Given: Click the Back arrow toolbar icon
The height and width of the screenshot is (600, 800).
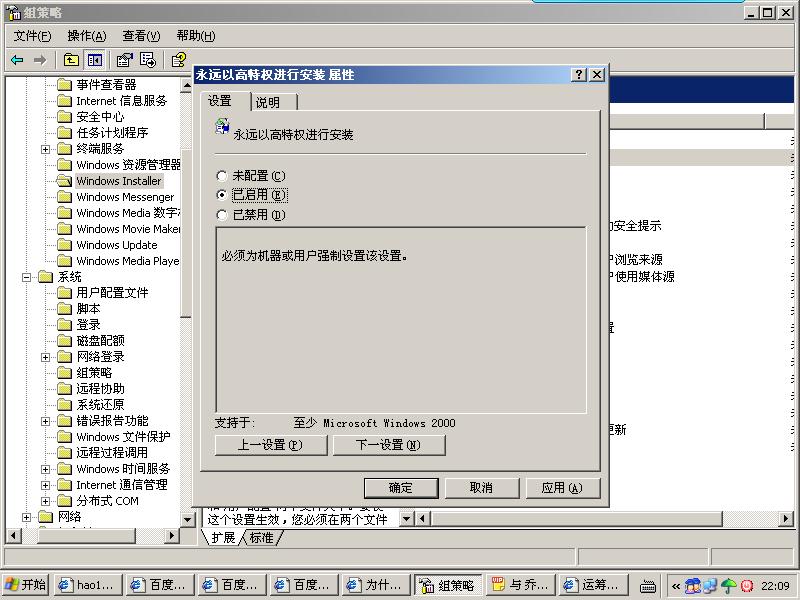Looking at the screenshot, I should click(17, 60).
